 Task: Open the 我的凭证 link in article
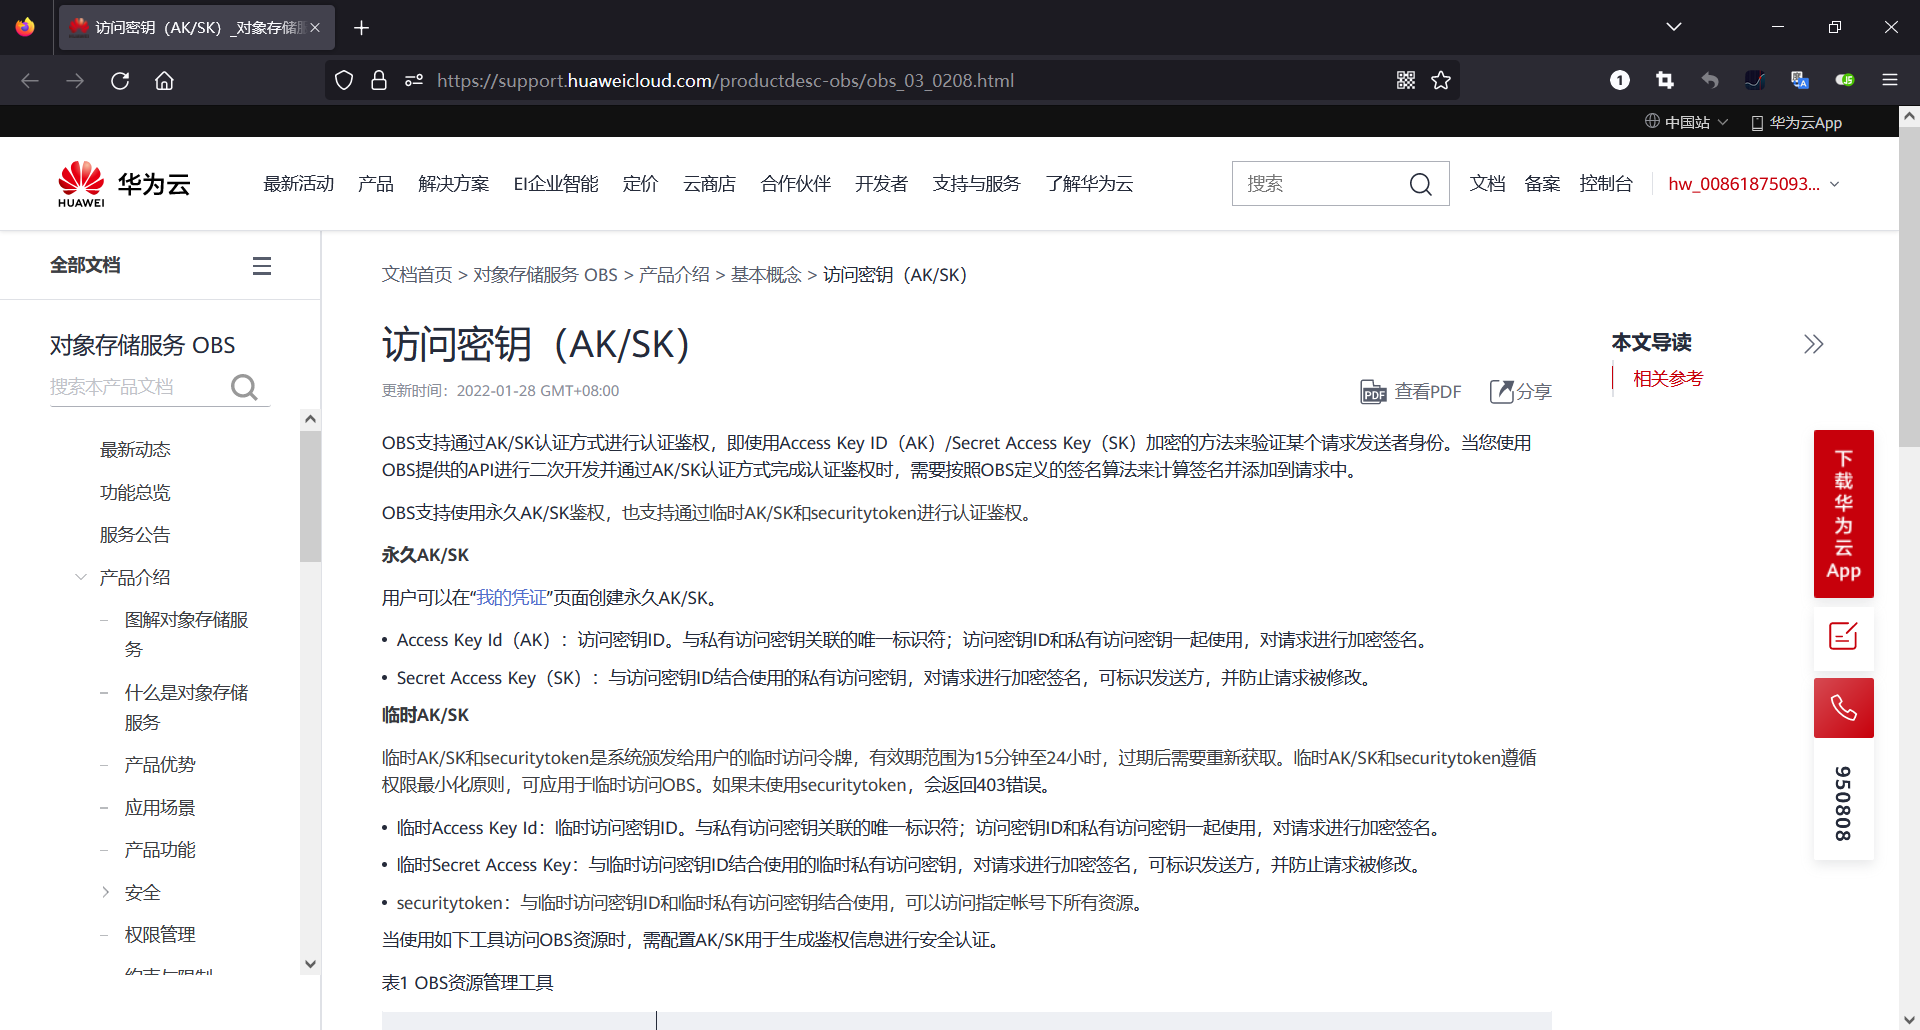click(511, 597)
